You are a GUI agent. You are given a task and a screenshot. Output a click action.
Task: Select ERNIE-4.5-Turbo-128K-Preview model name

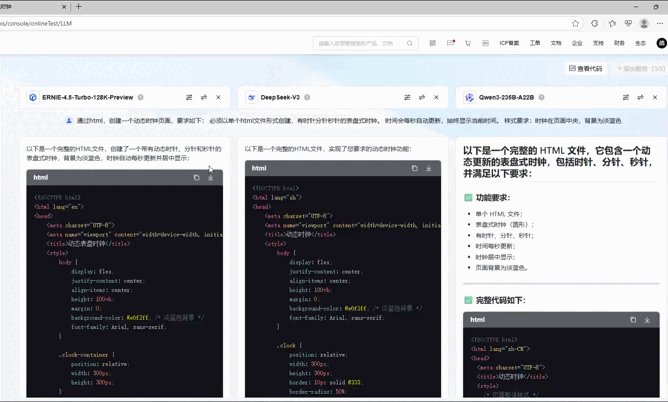point(88,98)
